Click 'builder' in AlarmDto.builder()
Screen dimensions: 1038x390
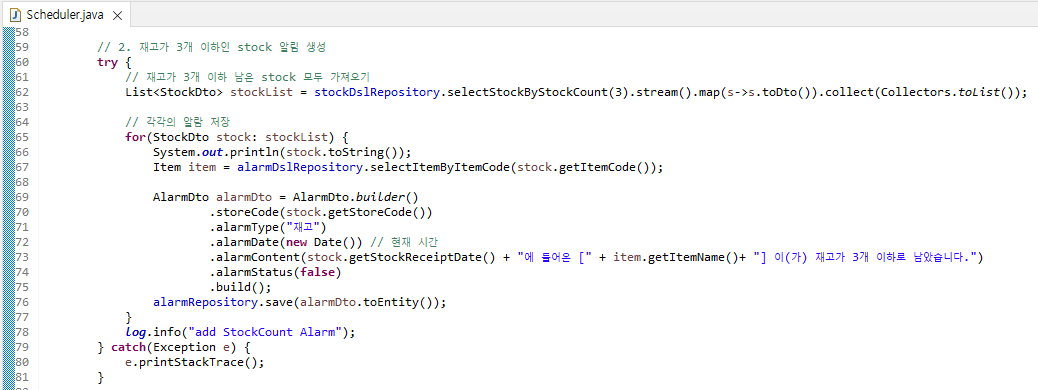coord(379,197)
